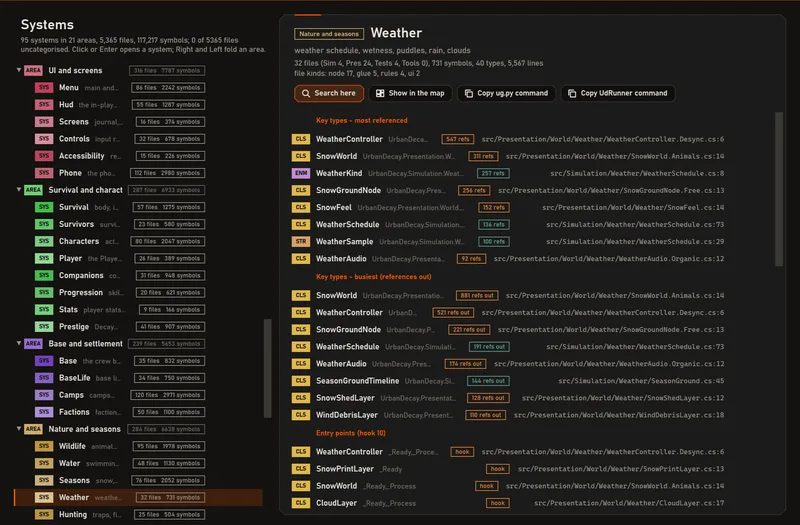Open SnowShedLayer in busiest list
Image resolution: width=800 pixels, height=525 pixels.
[508, 398]
